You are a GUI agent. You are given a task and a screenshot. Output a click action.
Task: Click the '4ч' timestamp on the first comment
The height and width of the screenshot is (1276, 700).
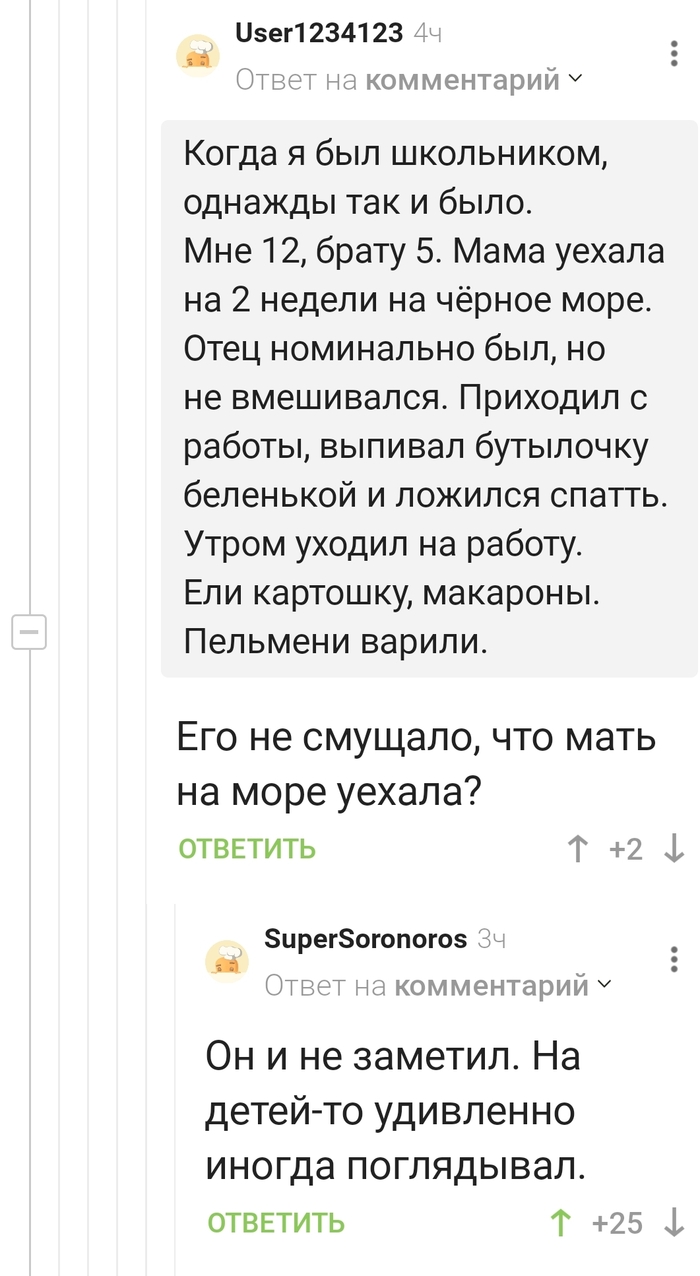tap(428, 33)
